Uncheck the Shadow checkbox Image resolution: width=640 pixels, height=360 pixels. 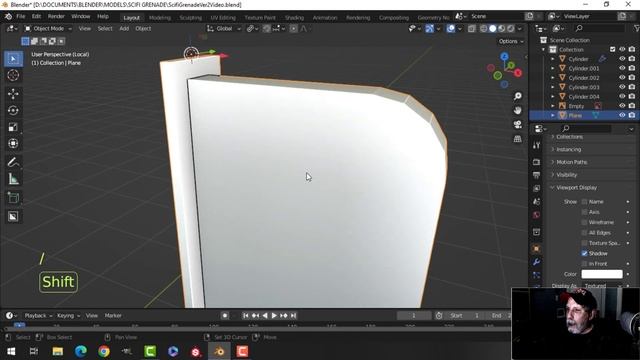pos(584,253)
